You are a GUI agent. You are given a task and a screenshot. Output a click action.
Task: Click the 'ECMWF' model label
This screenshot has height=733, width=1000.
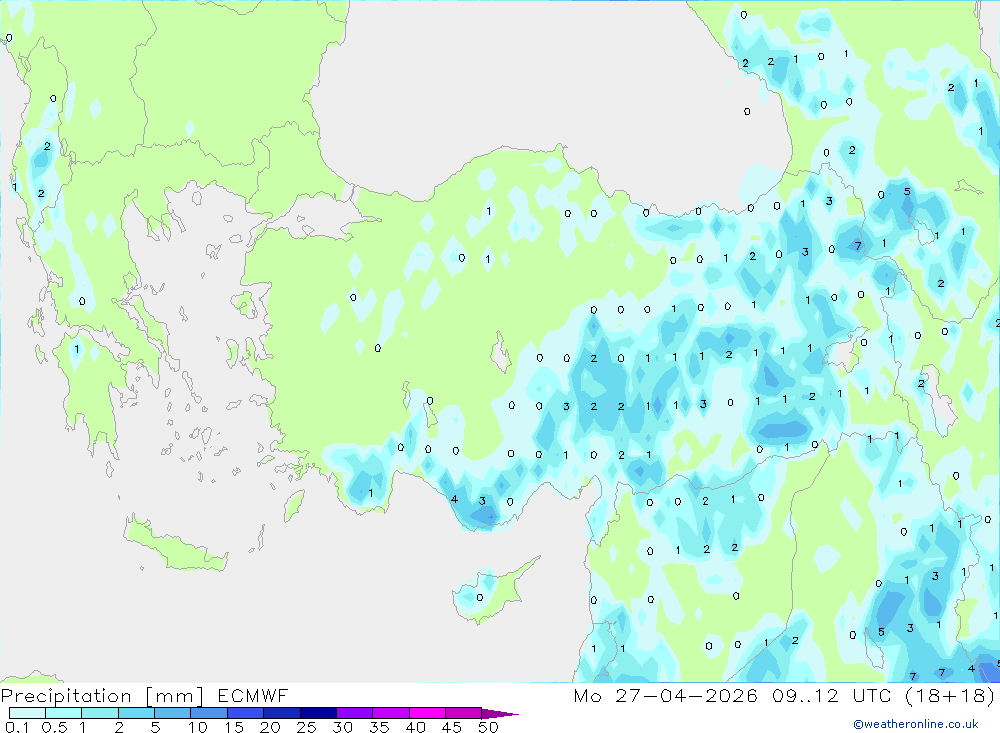253,695
